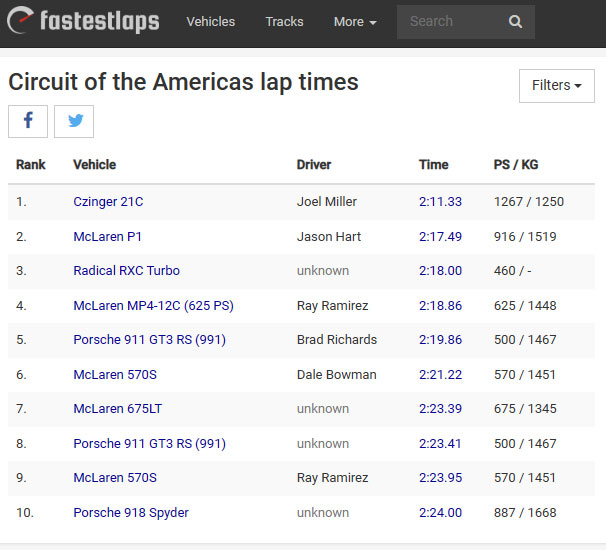Viewport: 606px width, 550px height.
Task: Open McLaren 570S link in rank 6
Action: tap(115, 375)
